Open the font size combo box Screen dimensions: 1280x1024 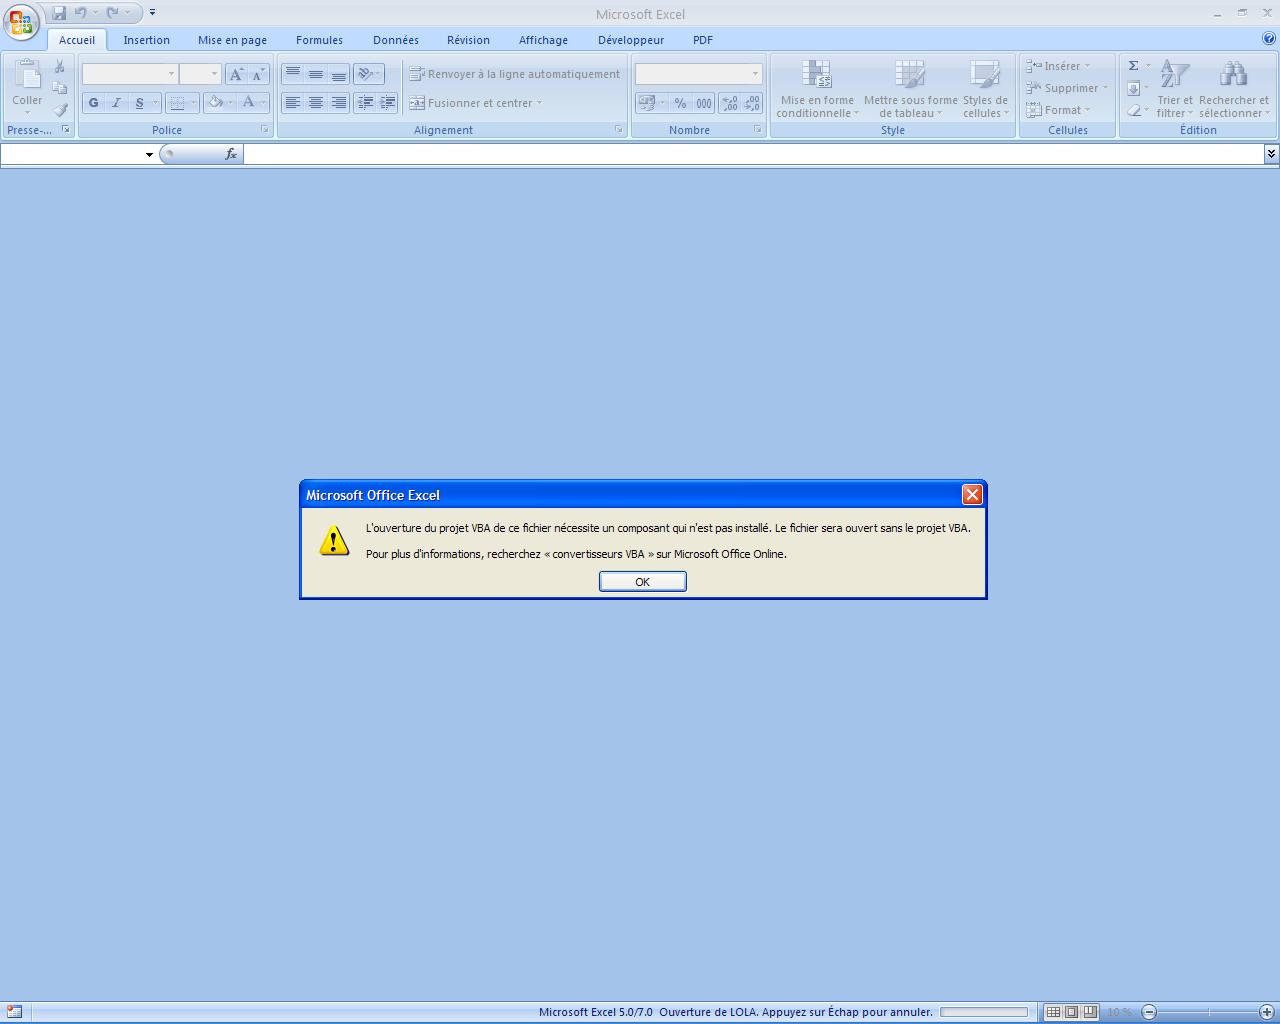(x=199, y=74)
